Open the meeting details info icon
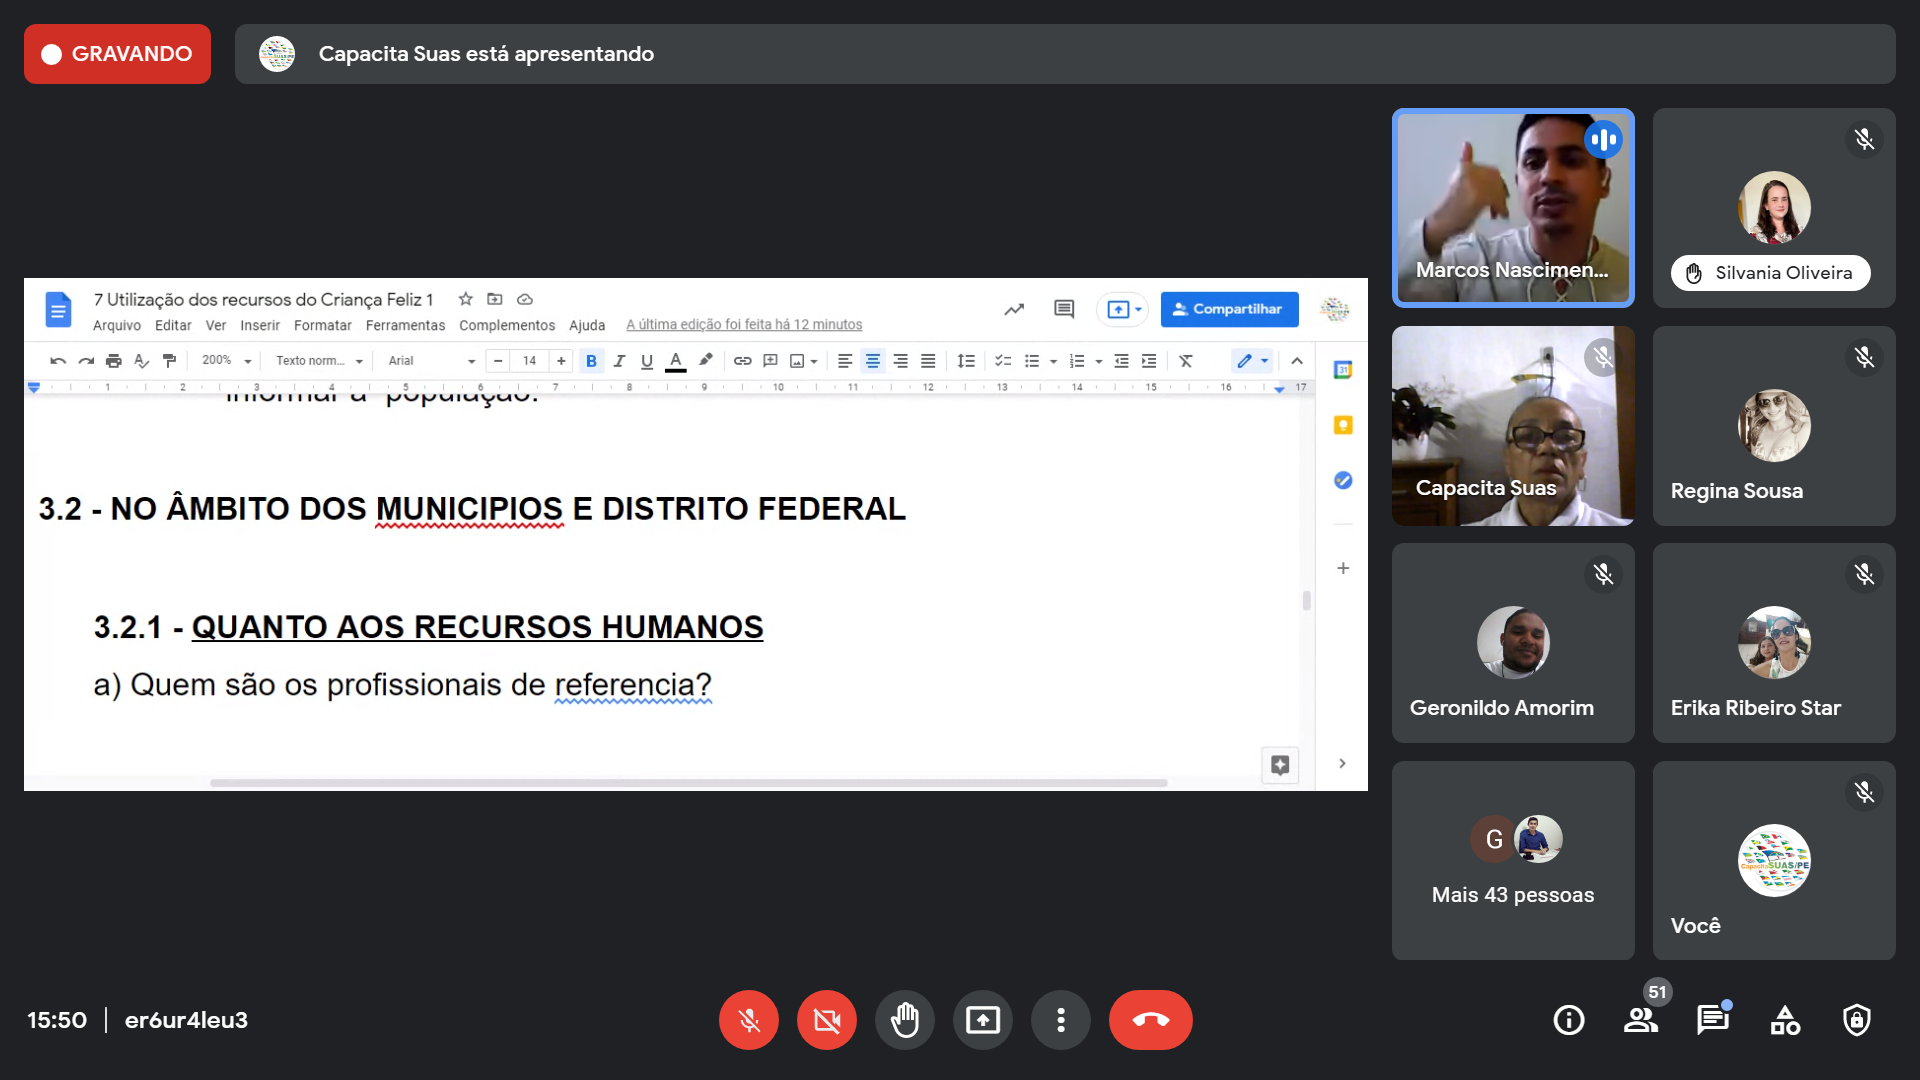Viewport: 1920px width, 1080px height. coord(1568,1020)
